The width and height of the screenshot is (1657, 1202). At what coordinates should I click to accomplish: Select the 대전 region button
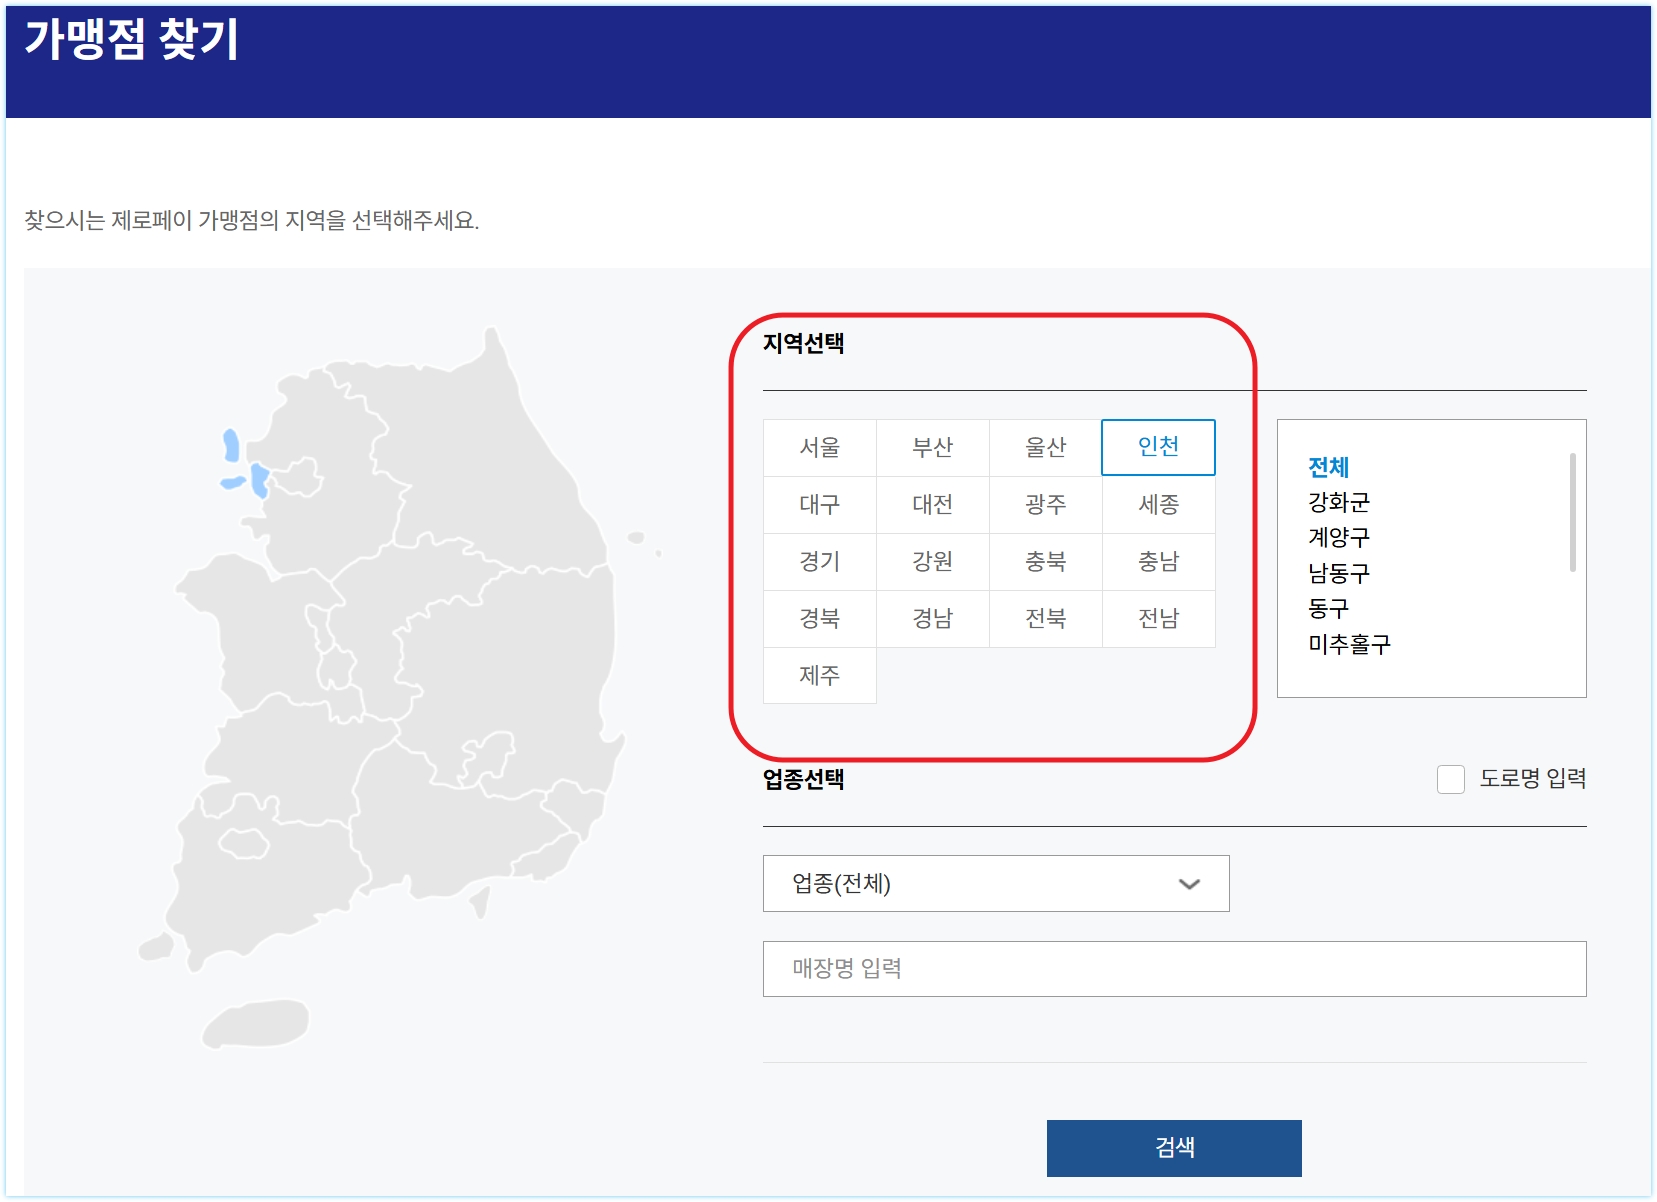coord(932,504)
